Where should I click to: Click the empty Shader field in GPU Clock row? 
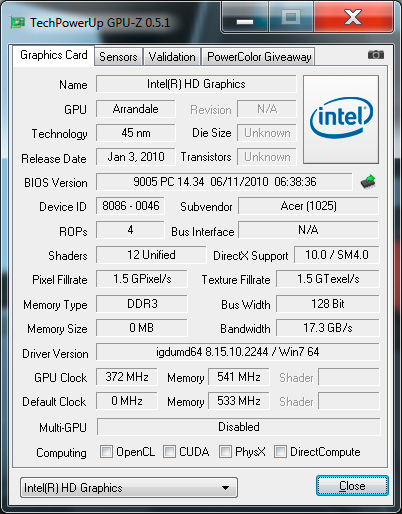(349, 377)
